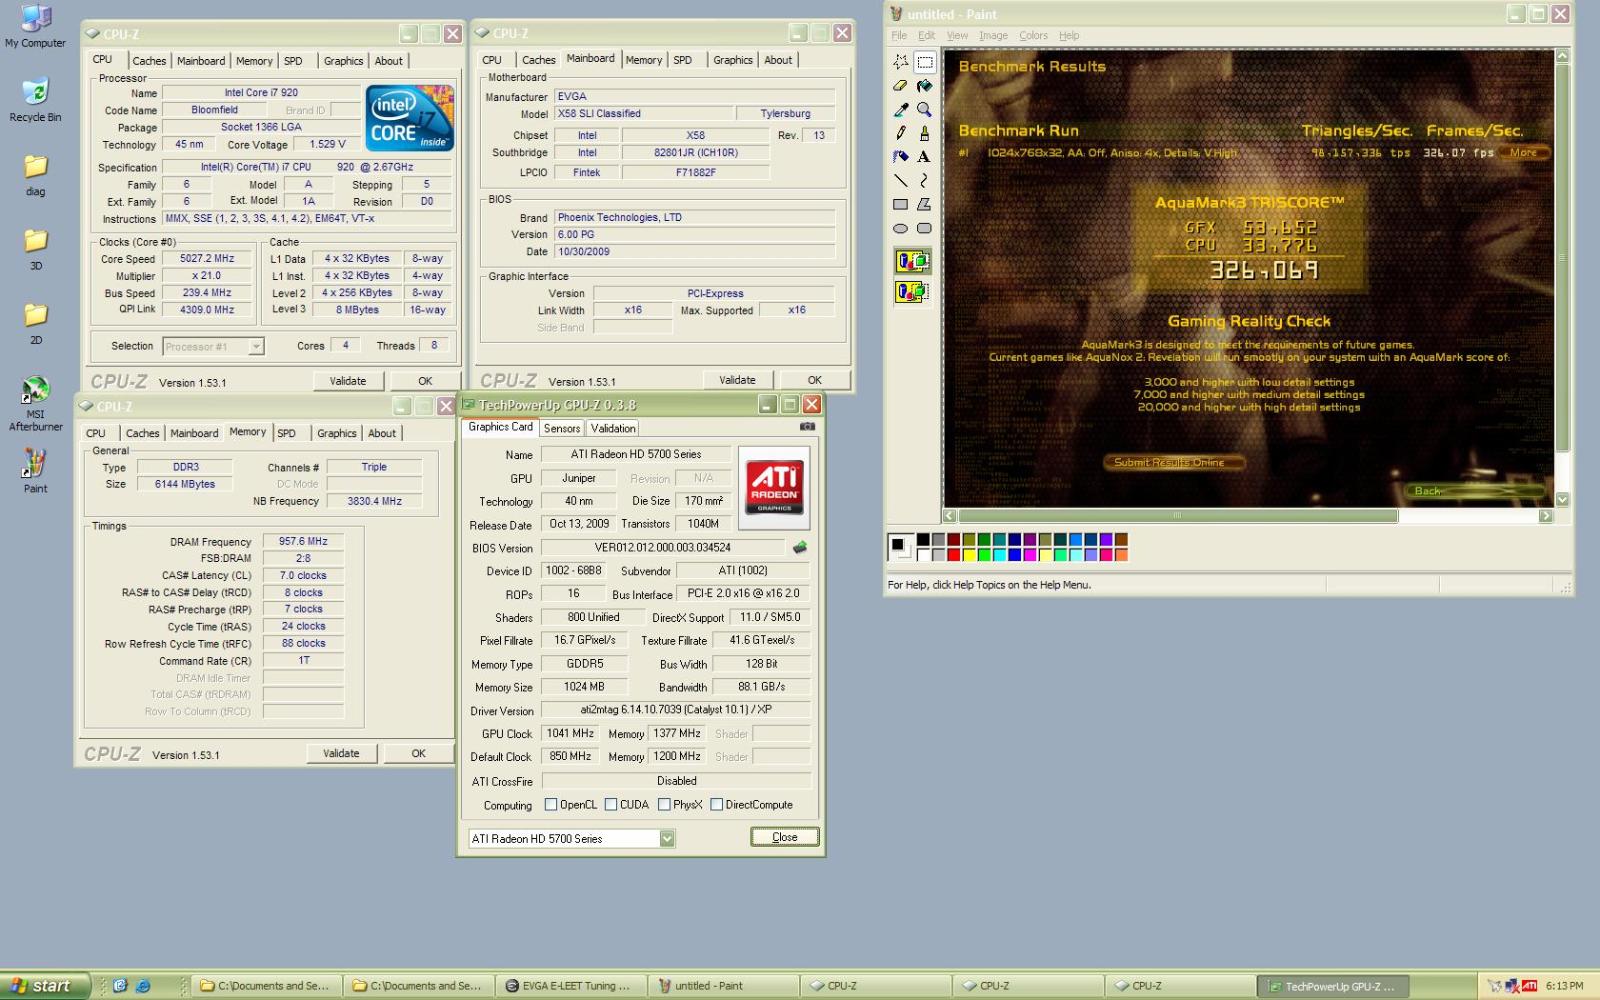Toggle the CUDA checkbox in GPU-Z
Screen dimensions: 1600x1000
610,805
